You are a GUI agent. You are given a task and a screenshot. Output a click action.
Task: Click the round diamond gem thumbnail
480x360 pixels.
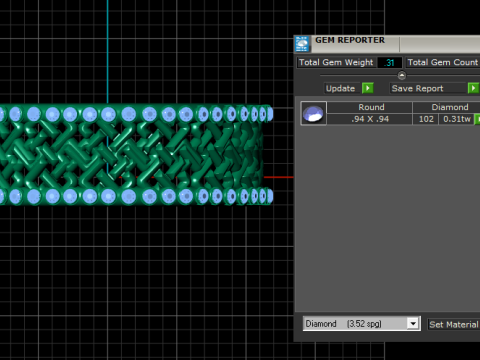click(313, 113)
